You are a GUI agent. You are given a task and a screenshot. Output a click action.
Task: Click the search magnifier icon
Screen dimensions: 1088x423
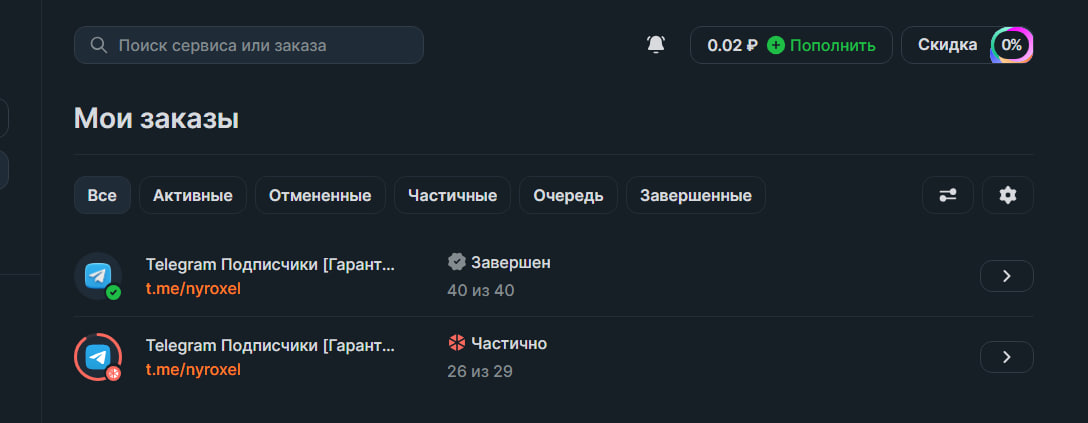(98, 45)
